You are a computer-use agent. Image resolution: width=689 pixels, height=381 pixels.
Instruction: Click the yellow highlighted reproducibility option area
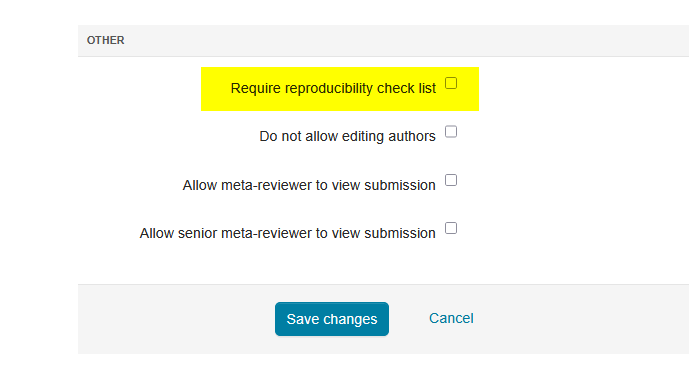pos(340,89)
